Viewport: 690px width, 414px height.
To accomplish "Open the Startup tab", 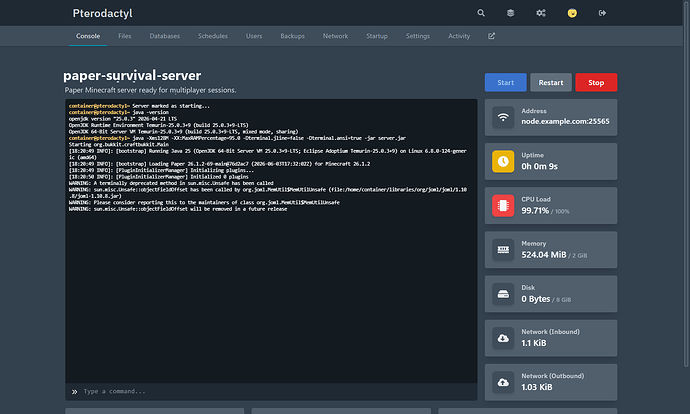I will [377, 36].
